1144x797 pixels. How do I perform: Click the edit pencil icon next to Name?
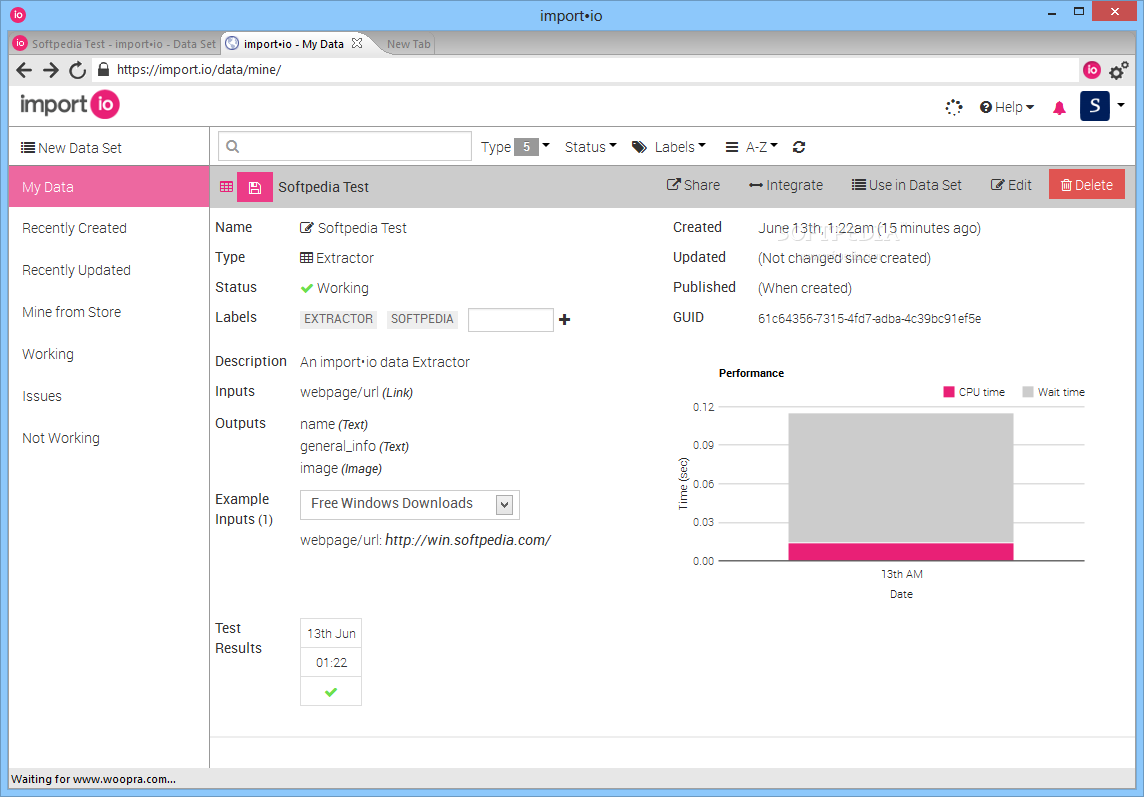[306, 228]
